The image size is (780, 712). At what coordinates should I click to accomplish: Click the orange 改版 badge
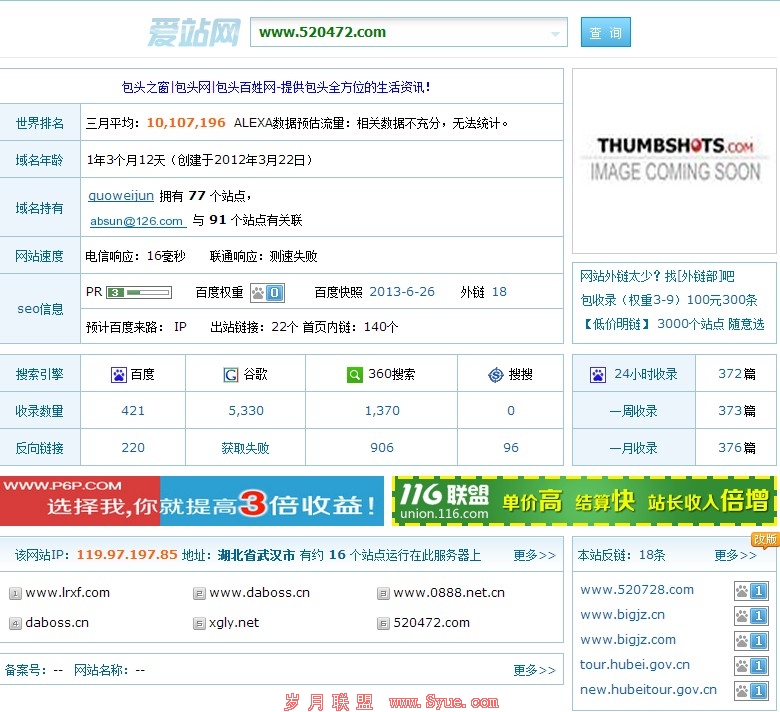[765, 539]
